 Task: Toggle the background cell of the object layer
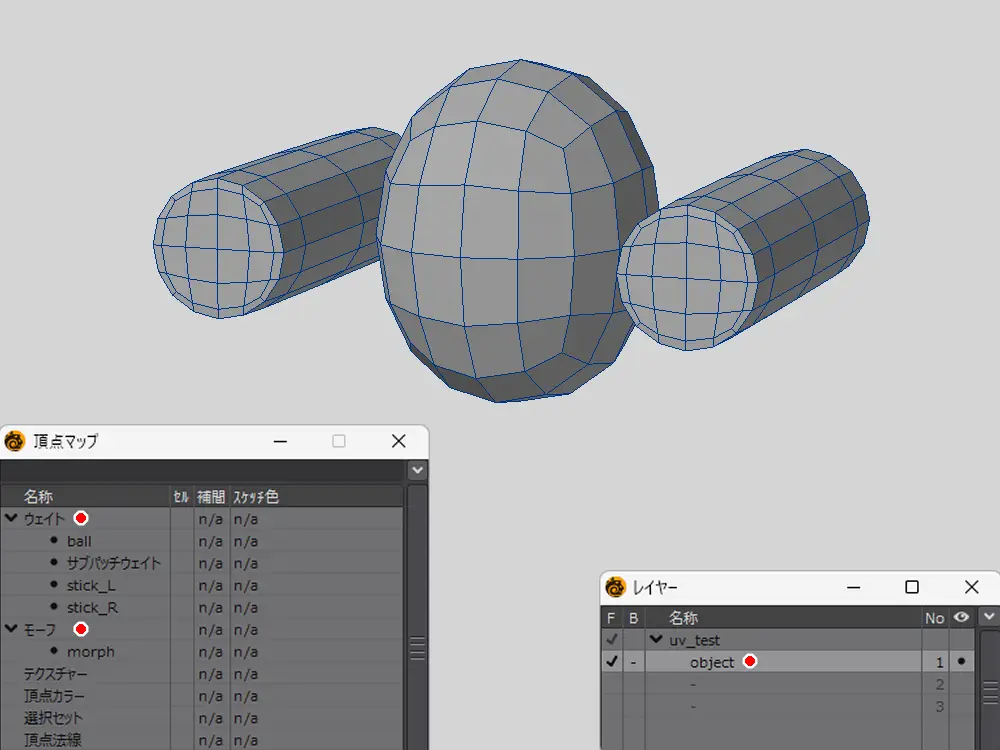point(633,662)
